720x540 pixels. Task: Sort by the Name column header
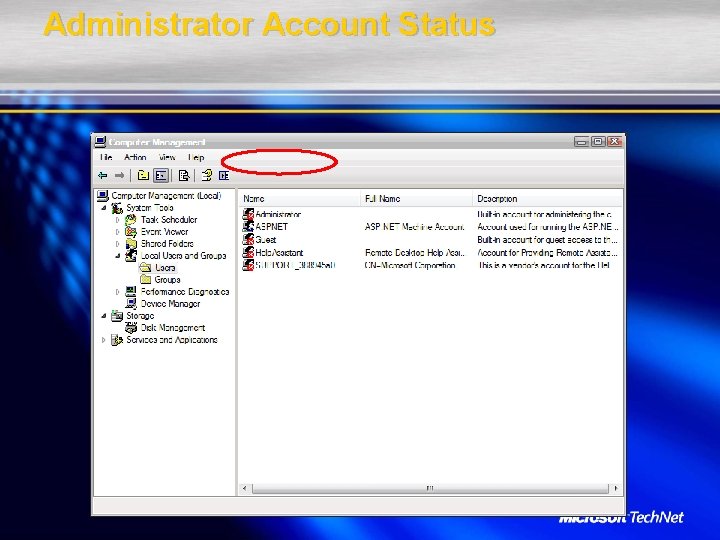[299, 198]
